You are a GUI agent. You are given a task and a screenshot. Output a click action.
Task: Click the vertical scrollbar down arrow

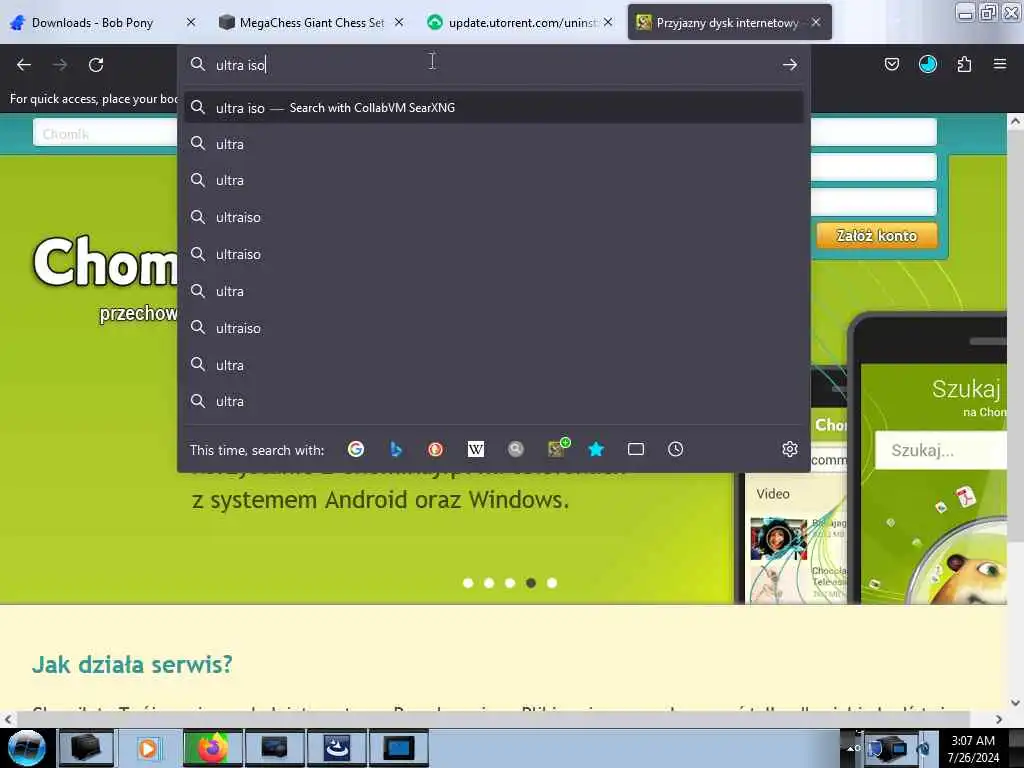(x=1015, y=703)
